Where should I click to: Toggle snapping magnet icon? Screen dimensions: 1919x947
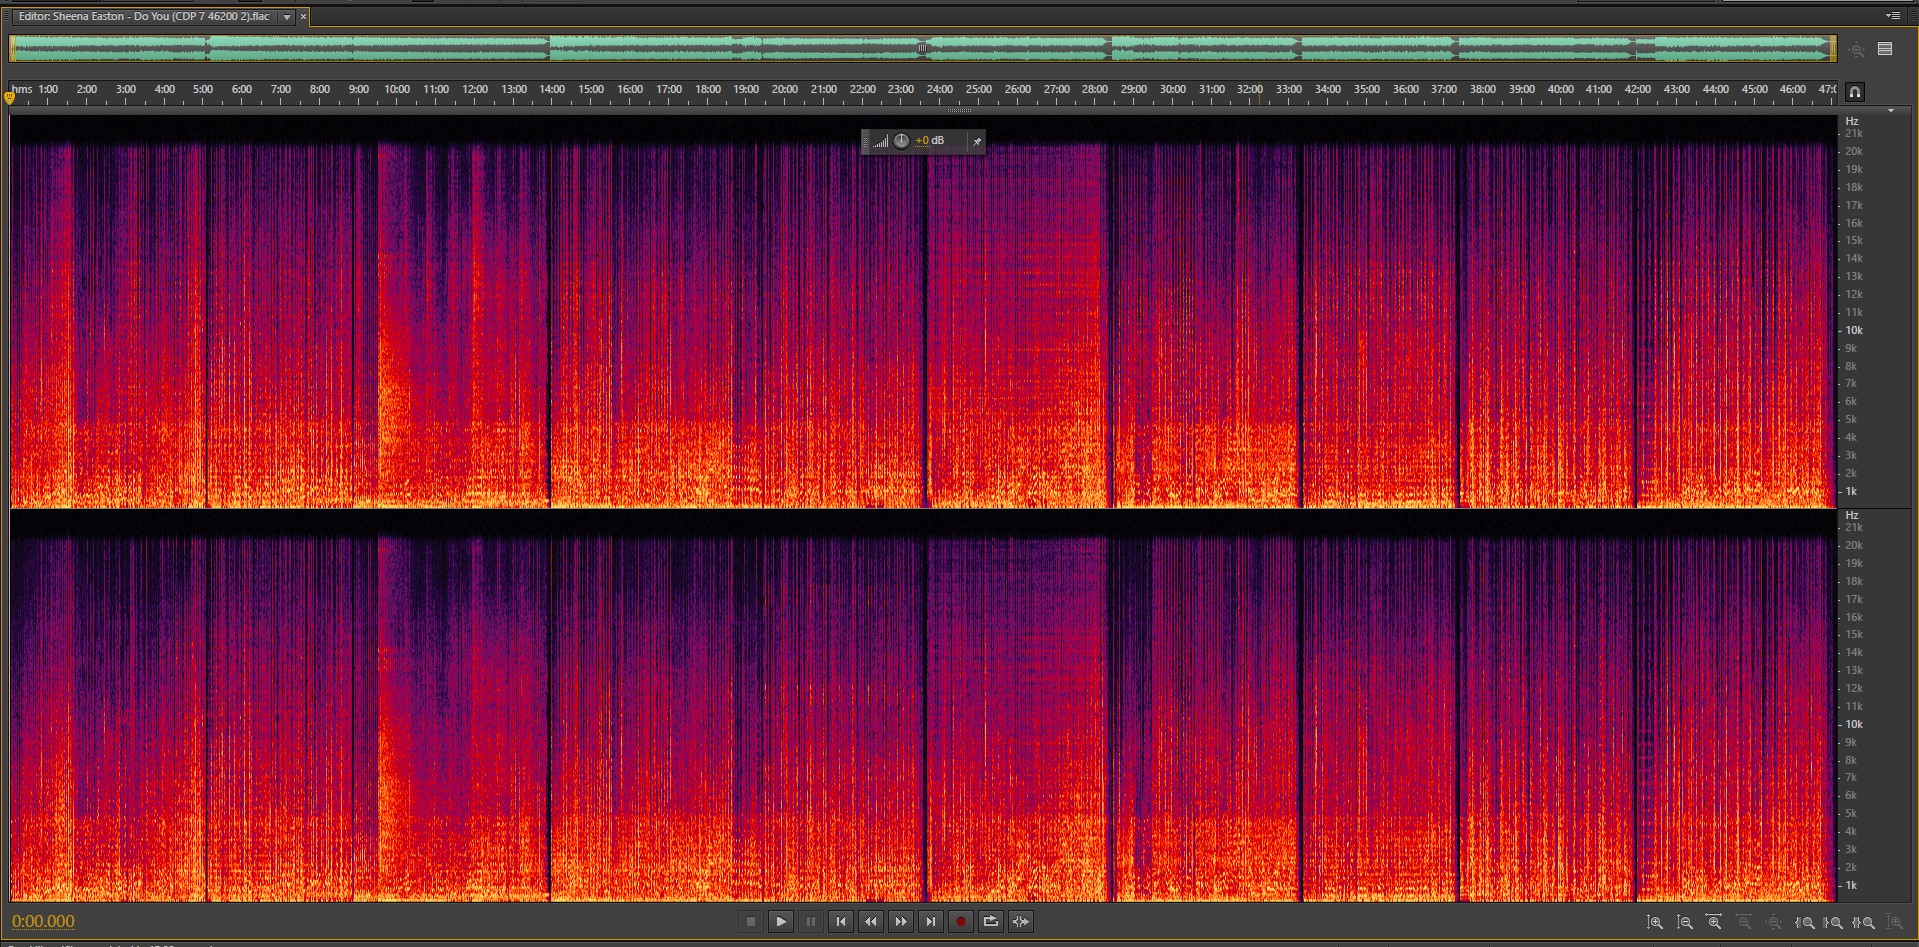pos(1854,92)
